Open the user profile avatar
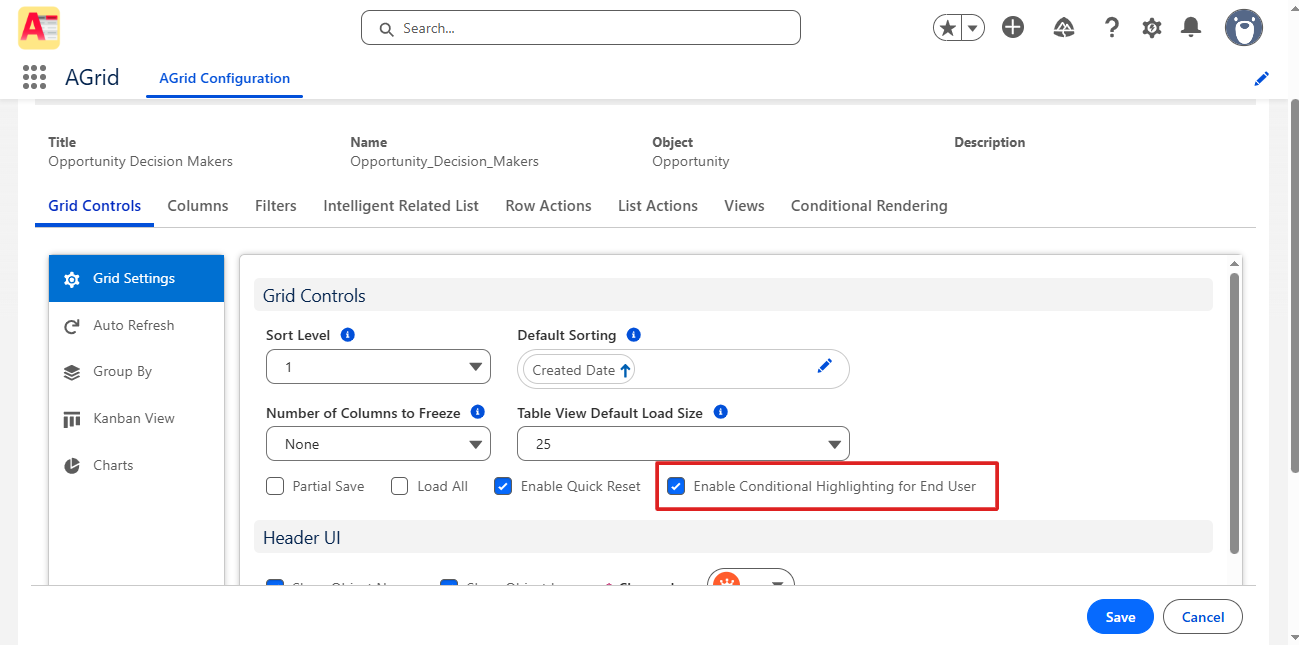The image size is (1299, 645). click(x=1244, y=28)
